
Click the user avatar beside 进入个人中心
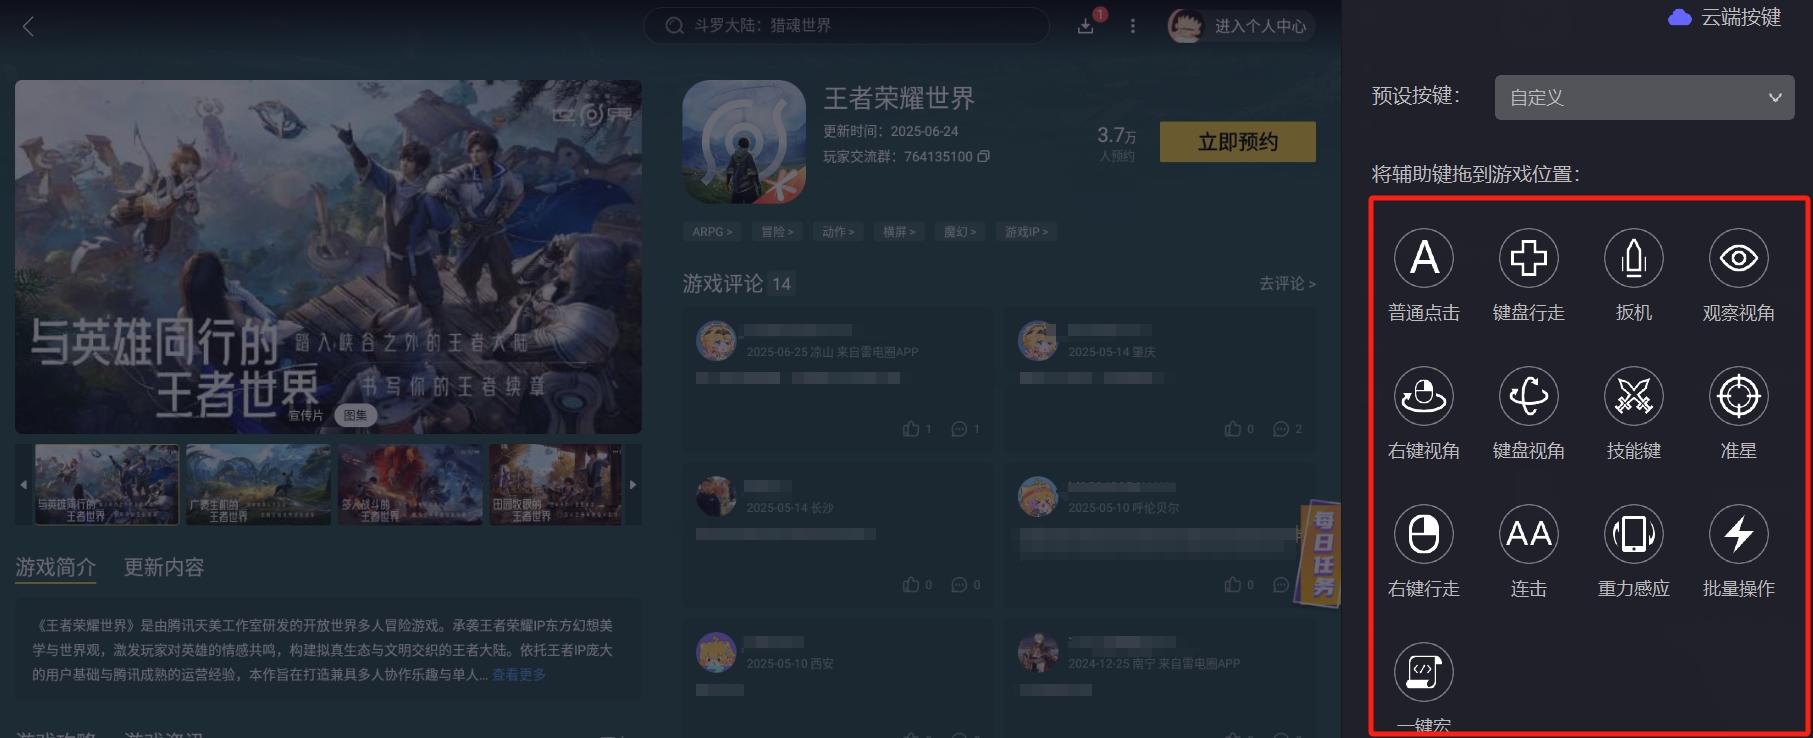[1186, 26]
